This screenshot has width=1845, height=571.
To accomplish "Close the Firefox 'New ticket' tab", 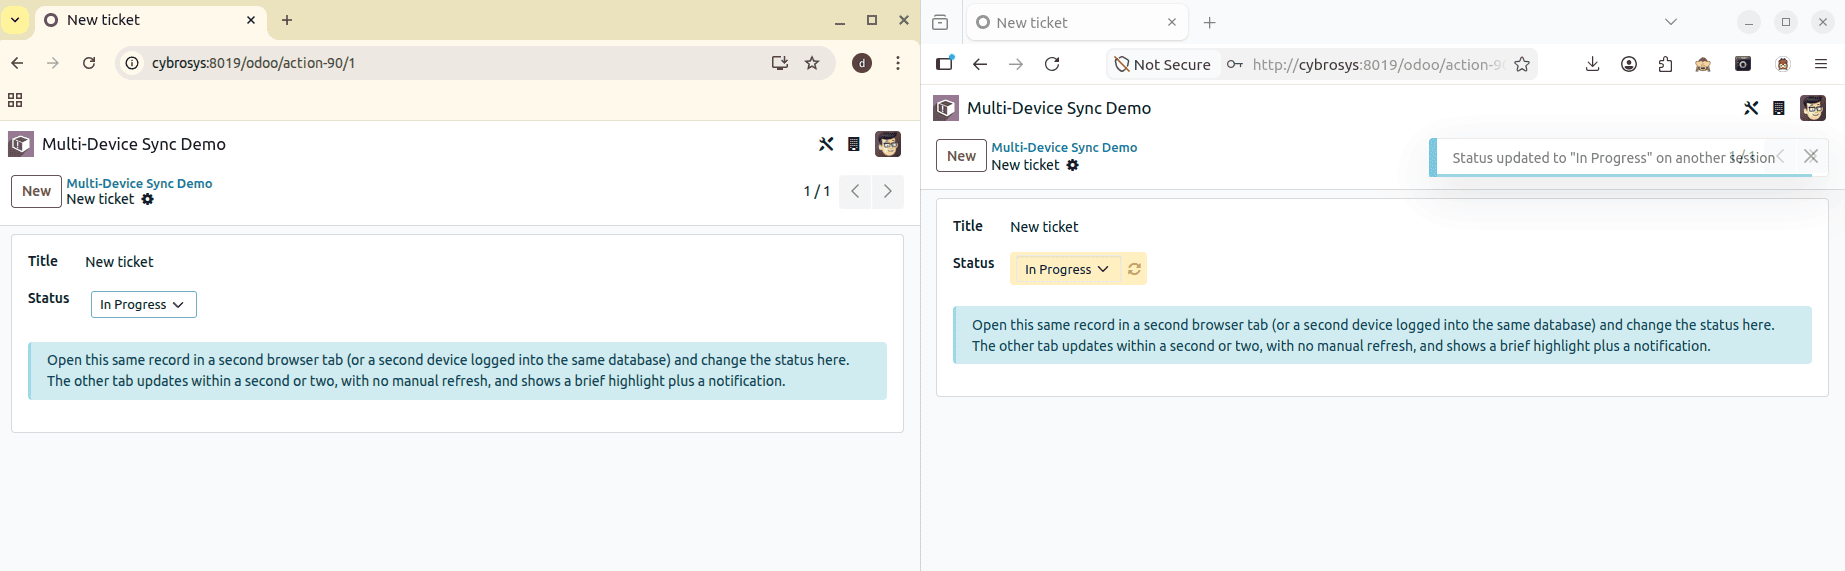I will [1172, 22].
